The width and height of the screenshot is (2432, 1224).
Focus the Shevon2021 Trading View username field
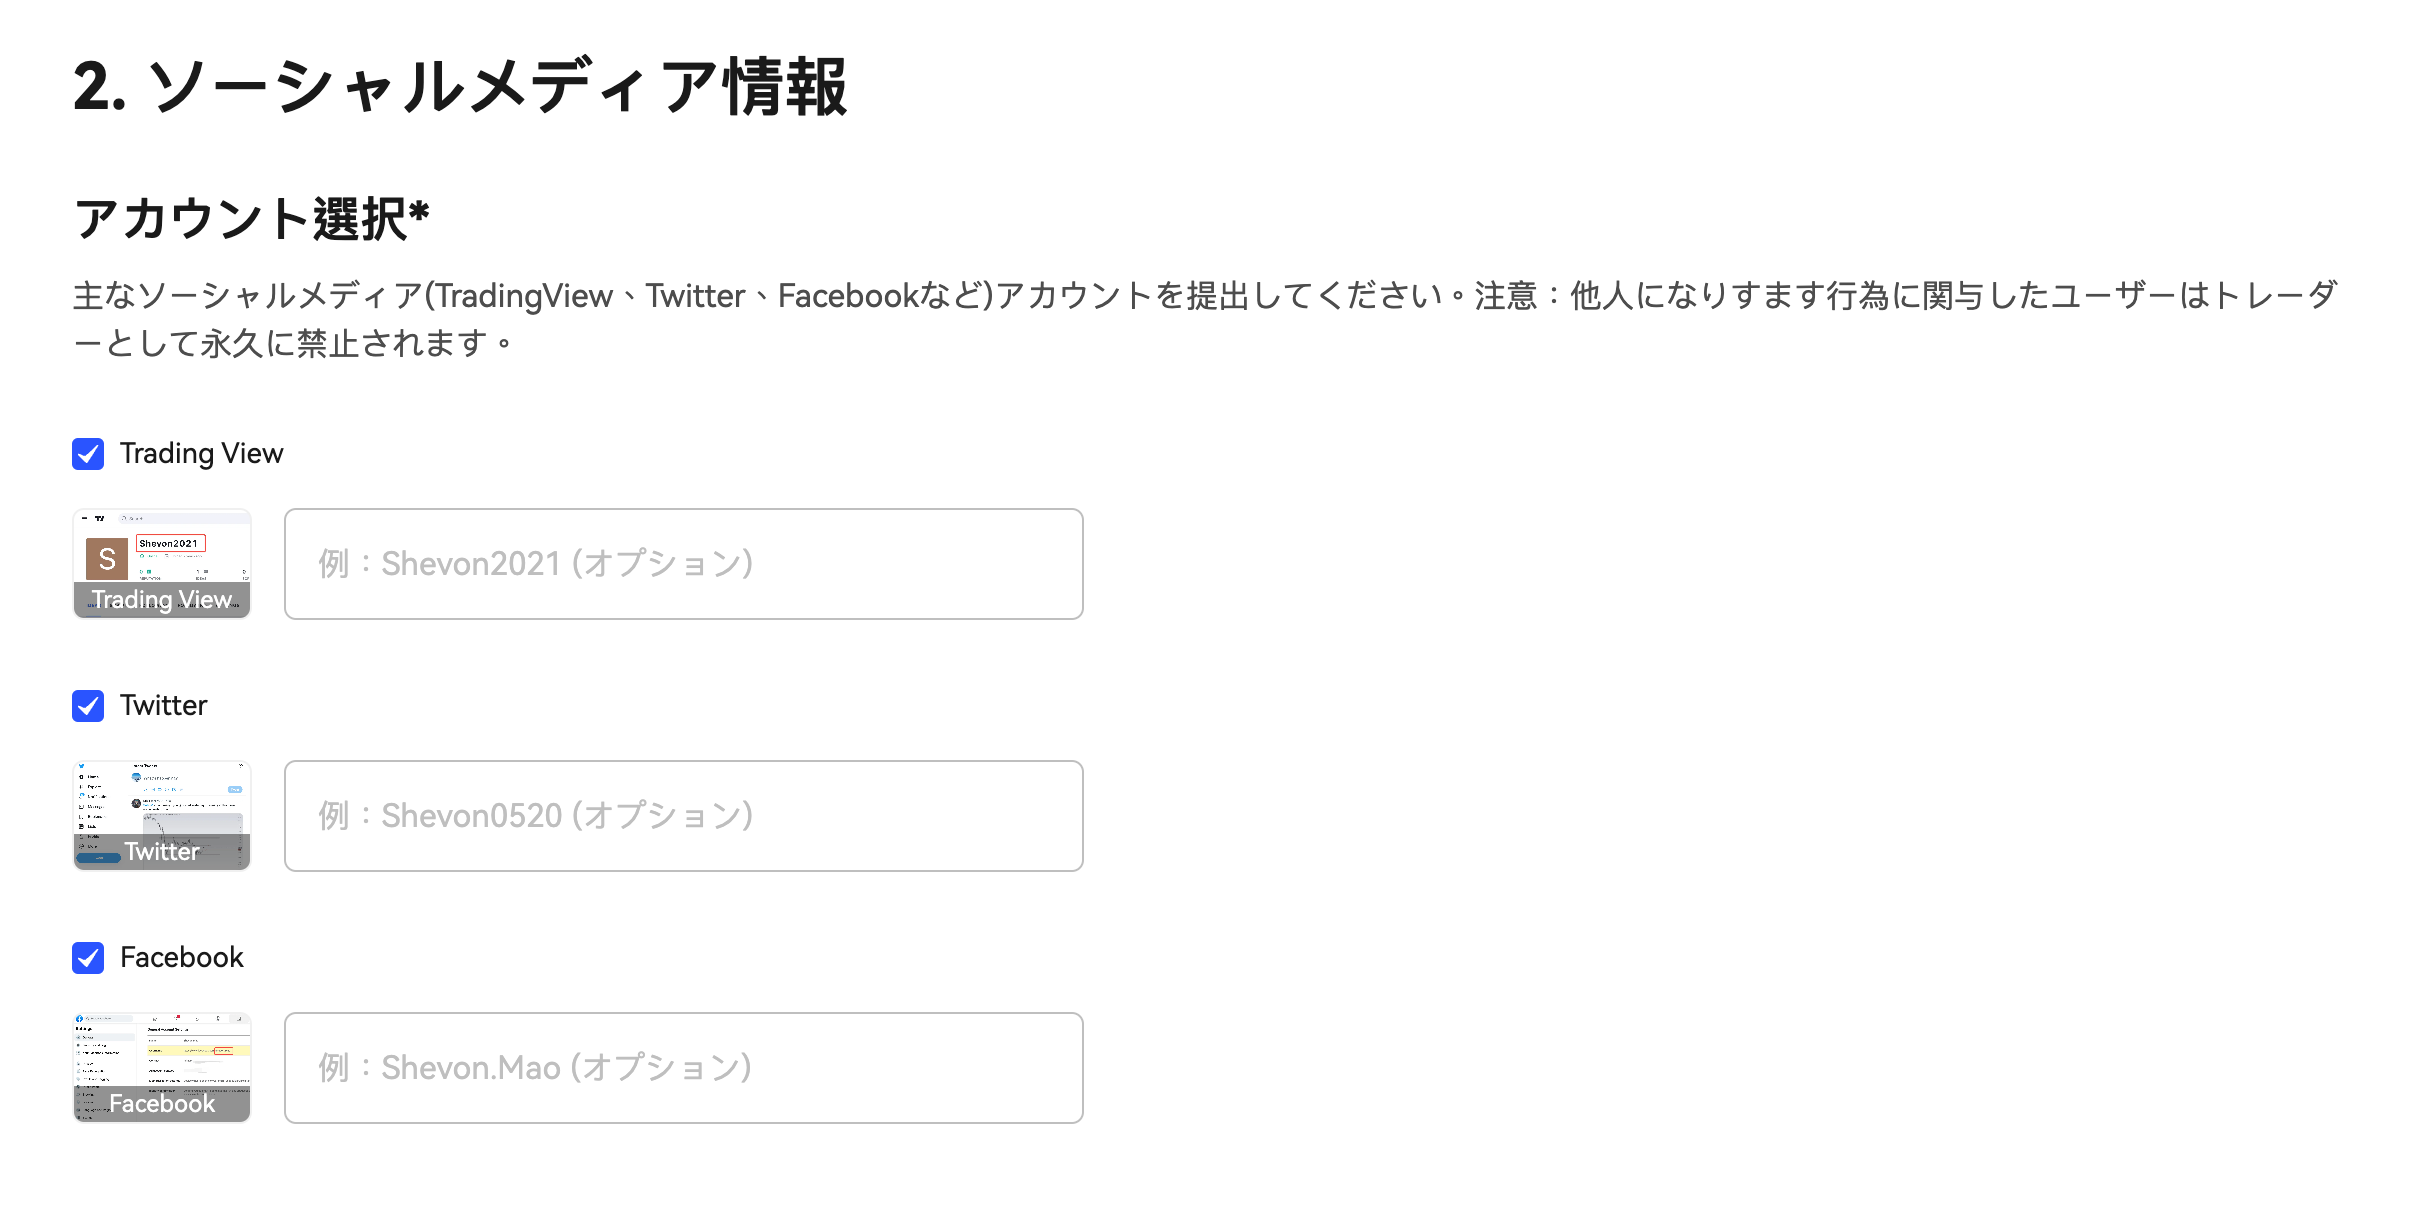click(x=683, y=564)
